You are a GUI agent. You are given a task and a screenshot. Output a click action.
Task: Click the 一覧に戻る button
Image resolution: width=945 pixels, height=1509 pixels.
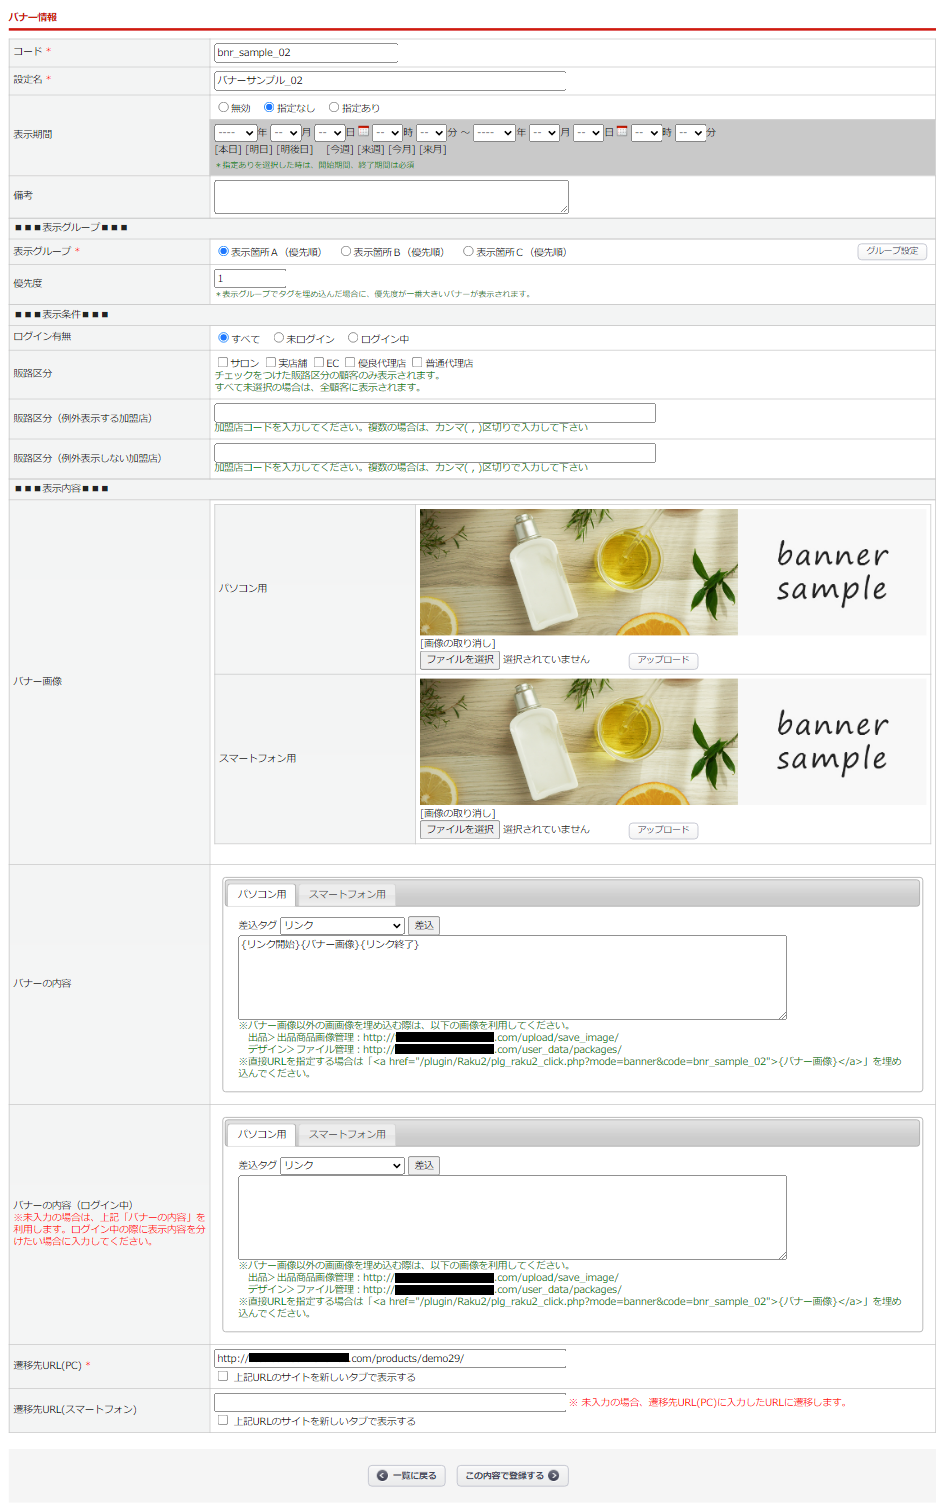click(x=407, y=1475)
